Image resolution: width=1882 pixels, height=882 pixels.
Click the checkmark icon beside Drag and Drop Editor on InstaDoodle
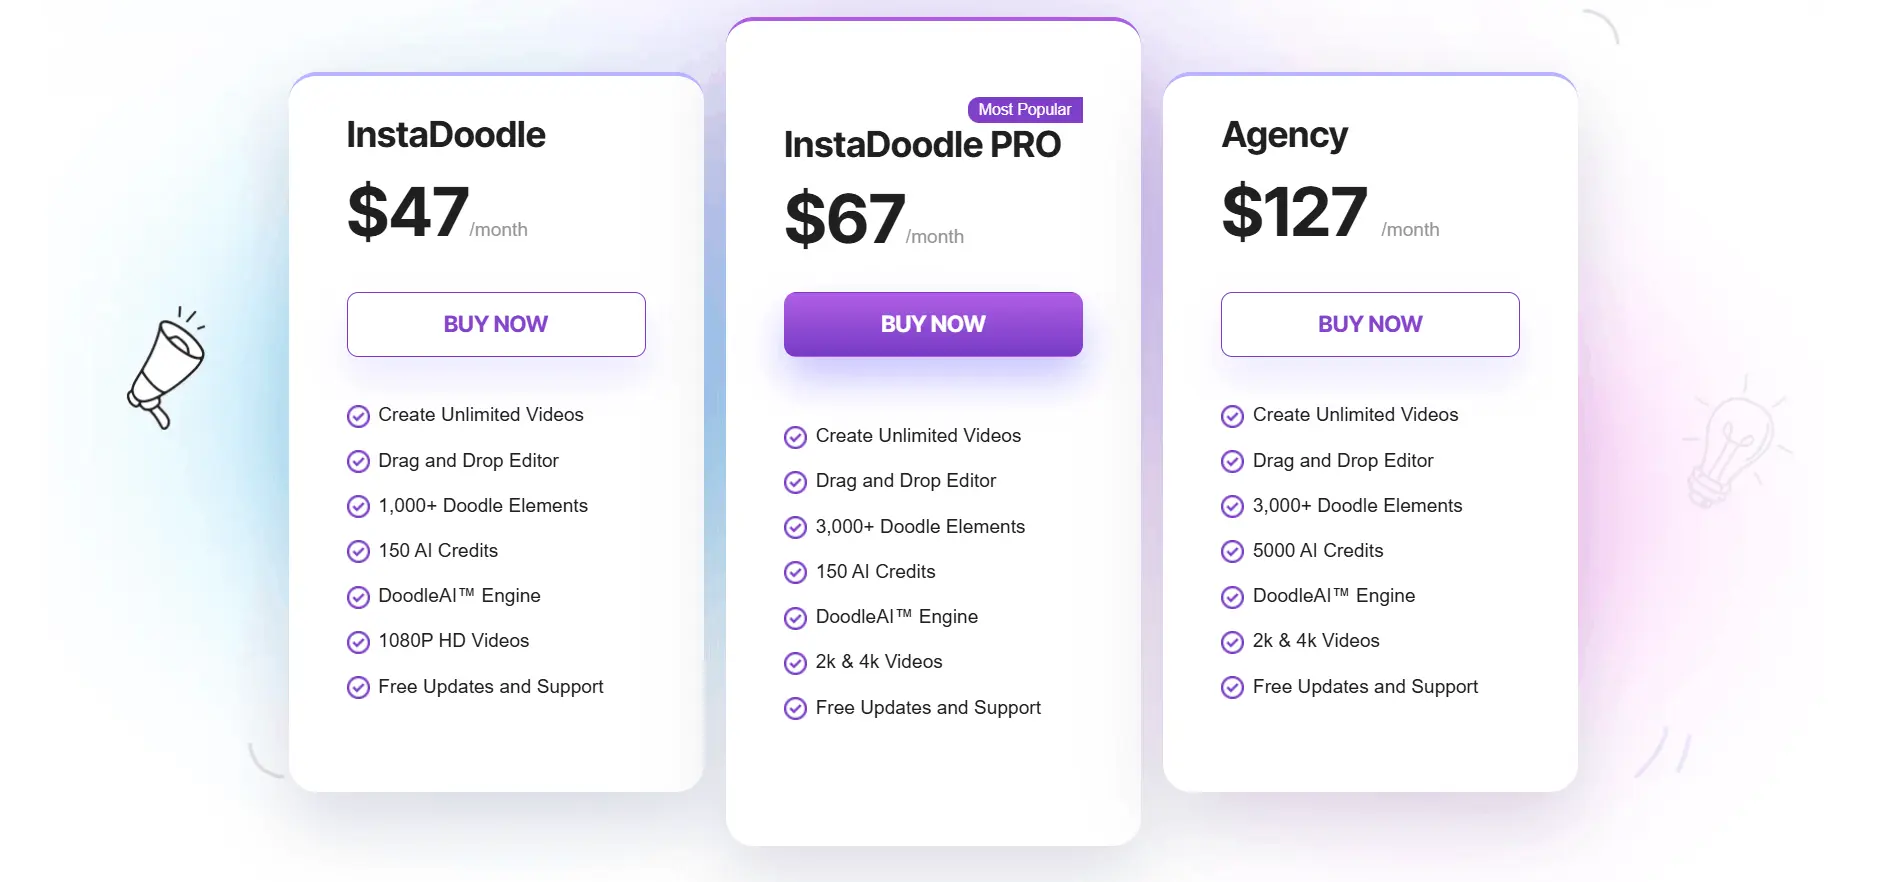358,461
